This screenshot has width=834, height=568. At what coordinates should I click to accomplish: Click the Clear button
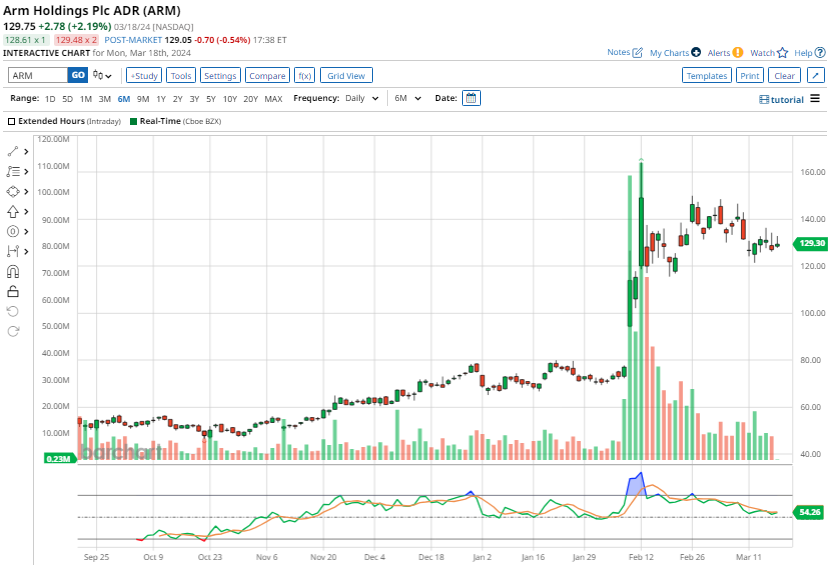point(785,76)
